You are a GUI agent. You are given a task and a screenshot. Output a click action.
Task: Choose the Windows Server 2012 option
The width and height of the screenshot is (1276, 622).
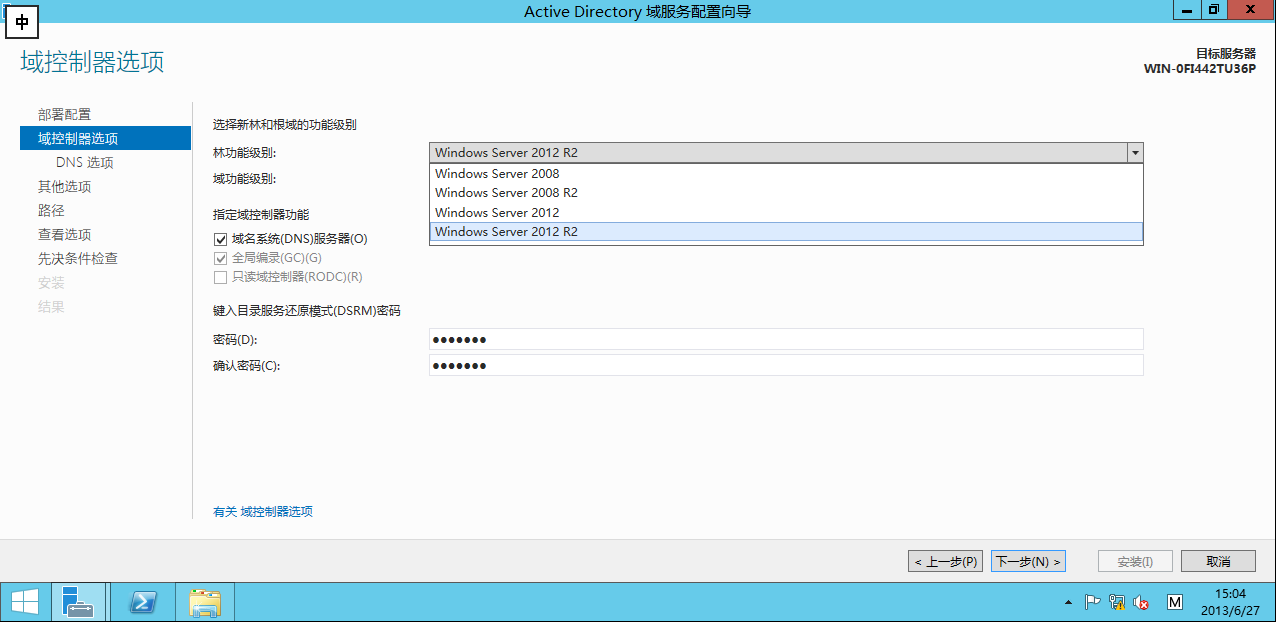(x=786, y=212)
